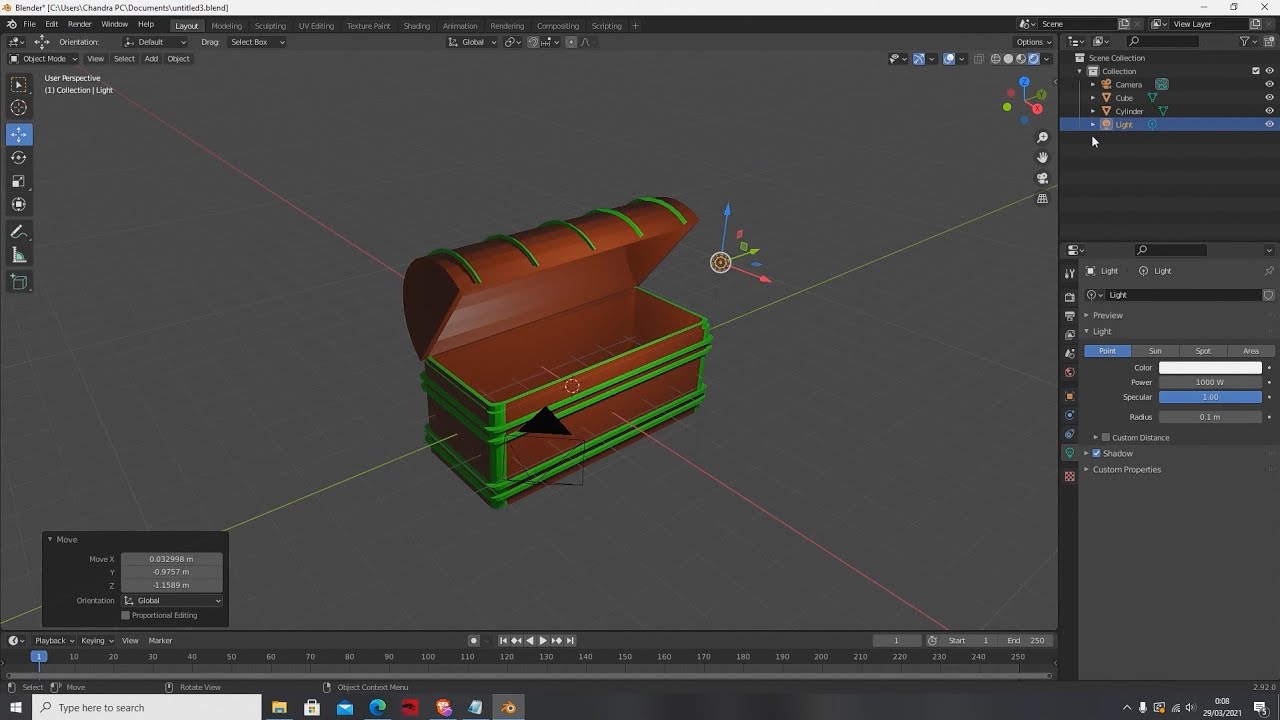
Task: Select the Annotate tool
Action: (19, 232)
